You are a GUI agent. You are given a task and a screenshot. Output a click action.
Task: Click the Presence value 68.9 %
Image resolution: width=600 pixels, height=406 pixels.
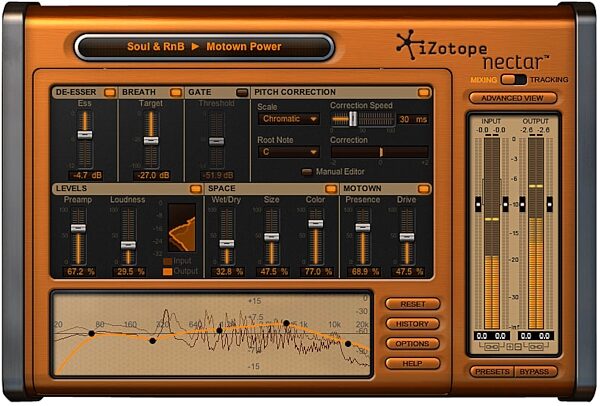(x=364, y=272)
